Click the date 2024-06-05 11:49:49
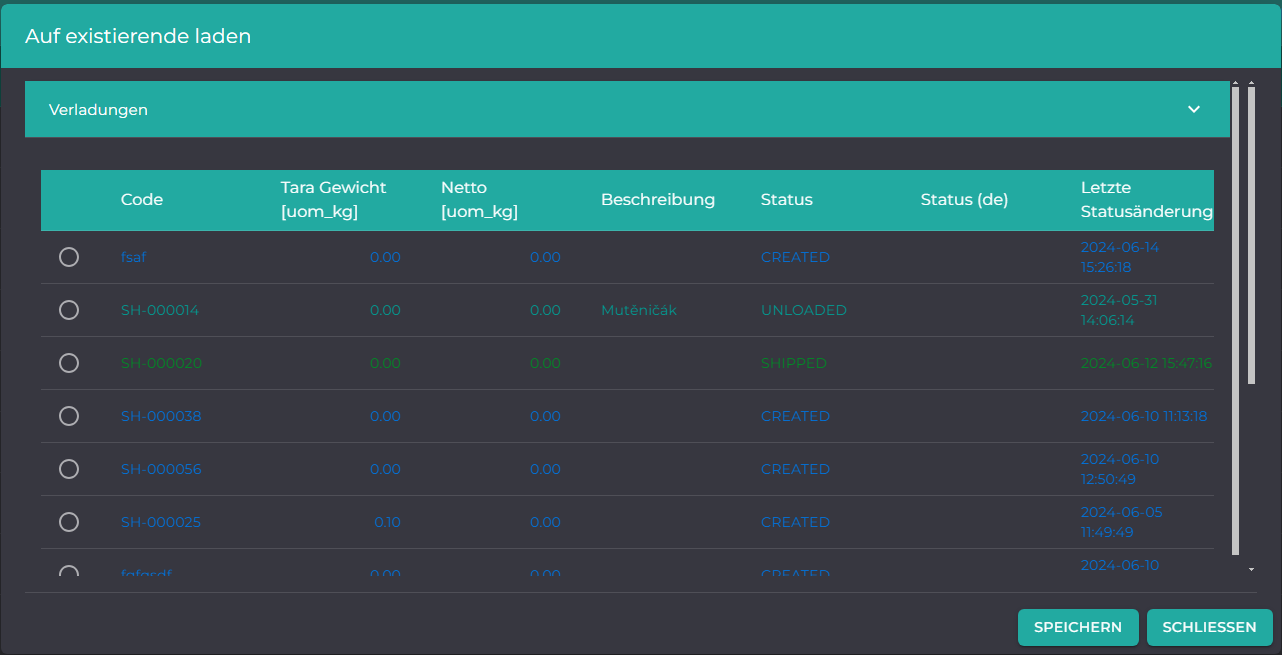This screenshot has height=655, width=1282. tap(1120, 522)
